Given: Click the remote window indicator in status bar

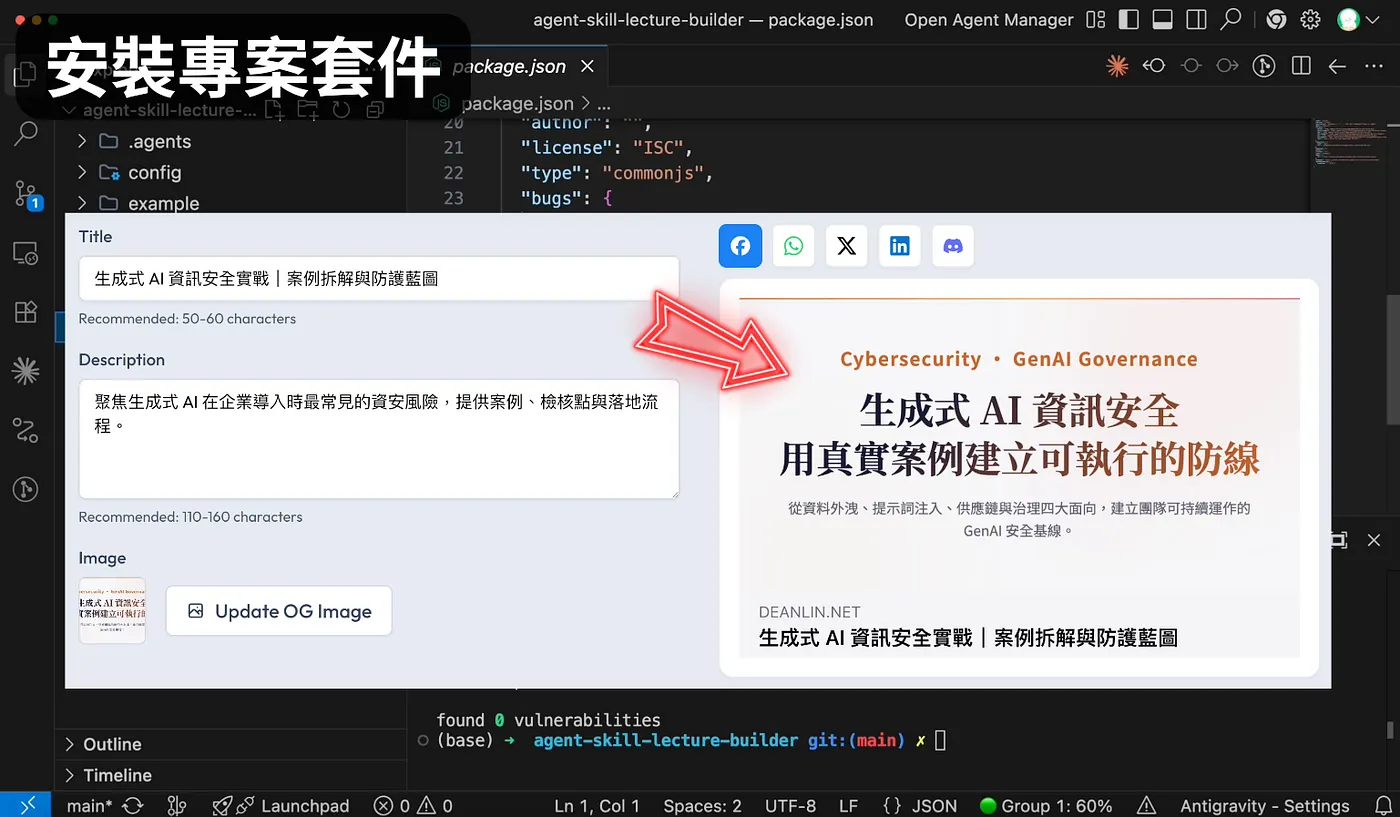Looking at the screenshot, I should (25, 804).
